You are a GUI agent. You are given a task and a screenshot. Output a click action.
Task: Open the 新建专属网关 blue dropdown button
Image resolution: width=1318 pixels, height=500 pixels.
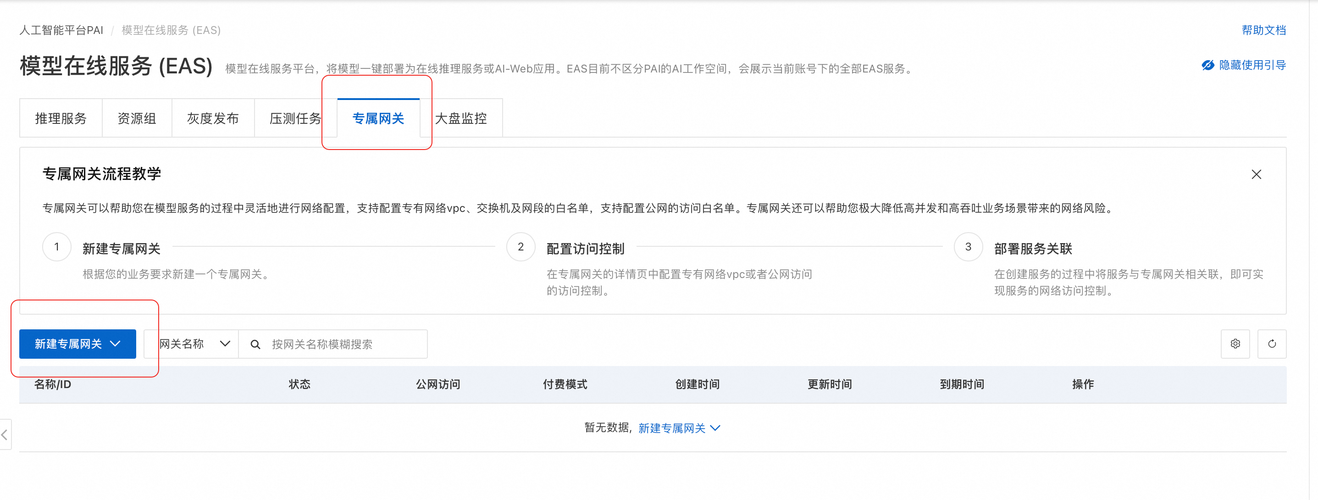click(77, 344)
